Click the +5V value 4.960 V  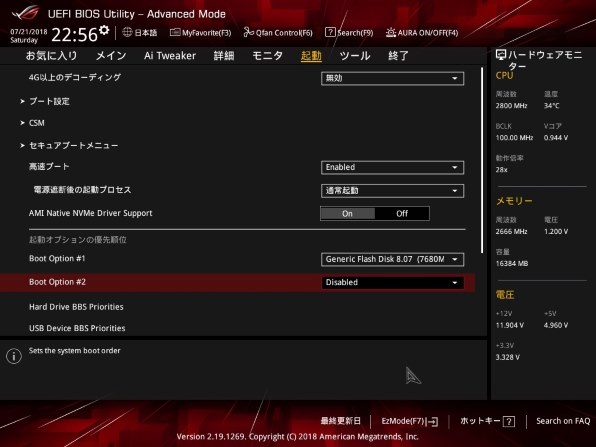(556, 325)
